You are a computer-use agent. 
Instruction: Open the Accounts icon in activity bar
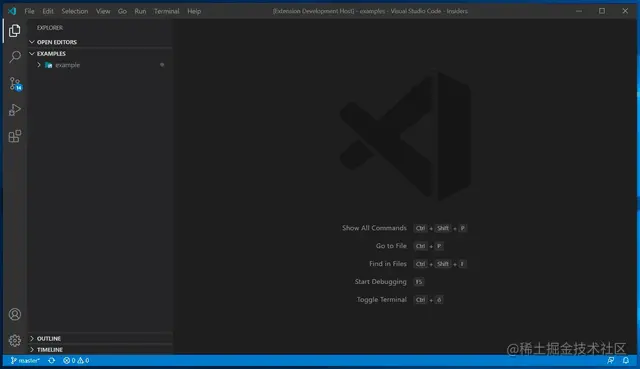coord(15,314)
